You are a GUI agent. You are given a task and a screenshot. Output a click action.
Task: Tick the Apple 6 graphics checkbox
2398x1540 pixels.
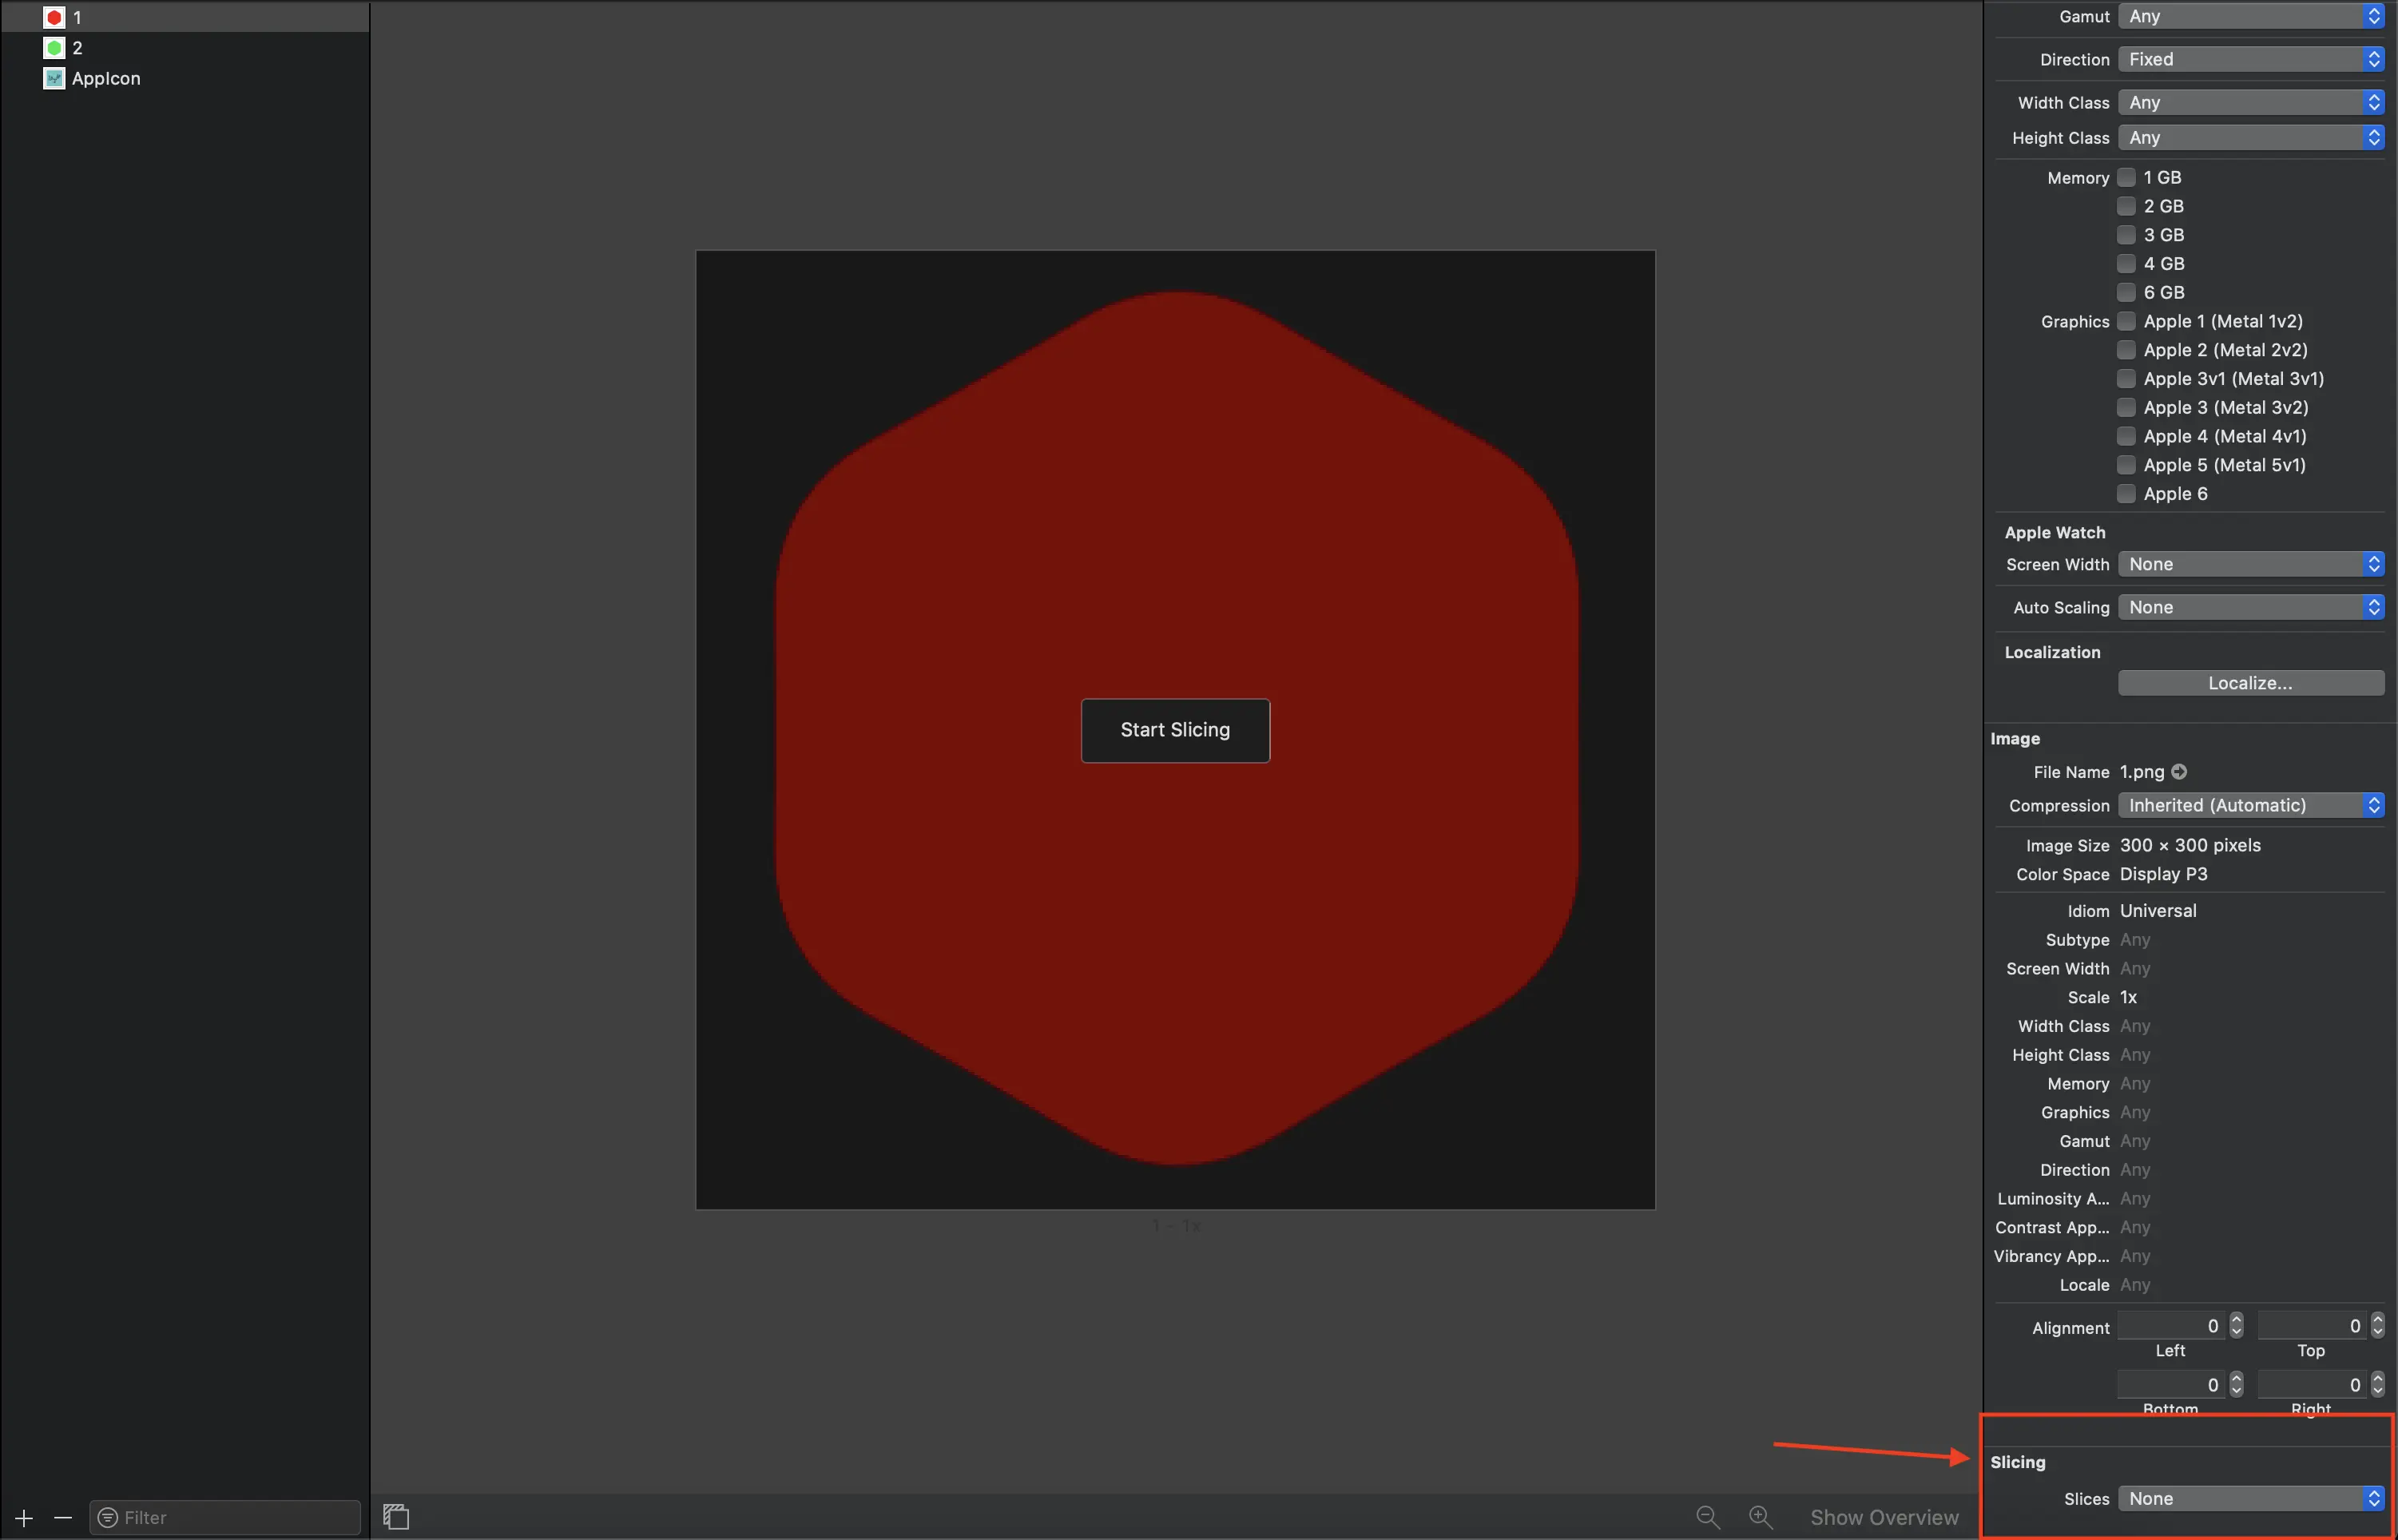[2127, 494]
